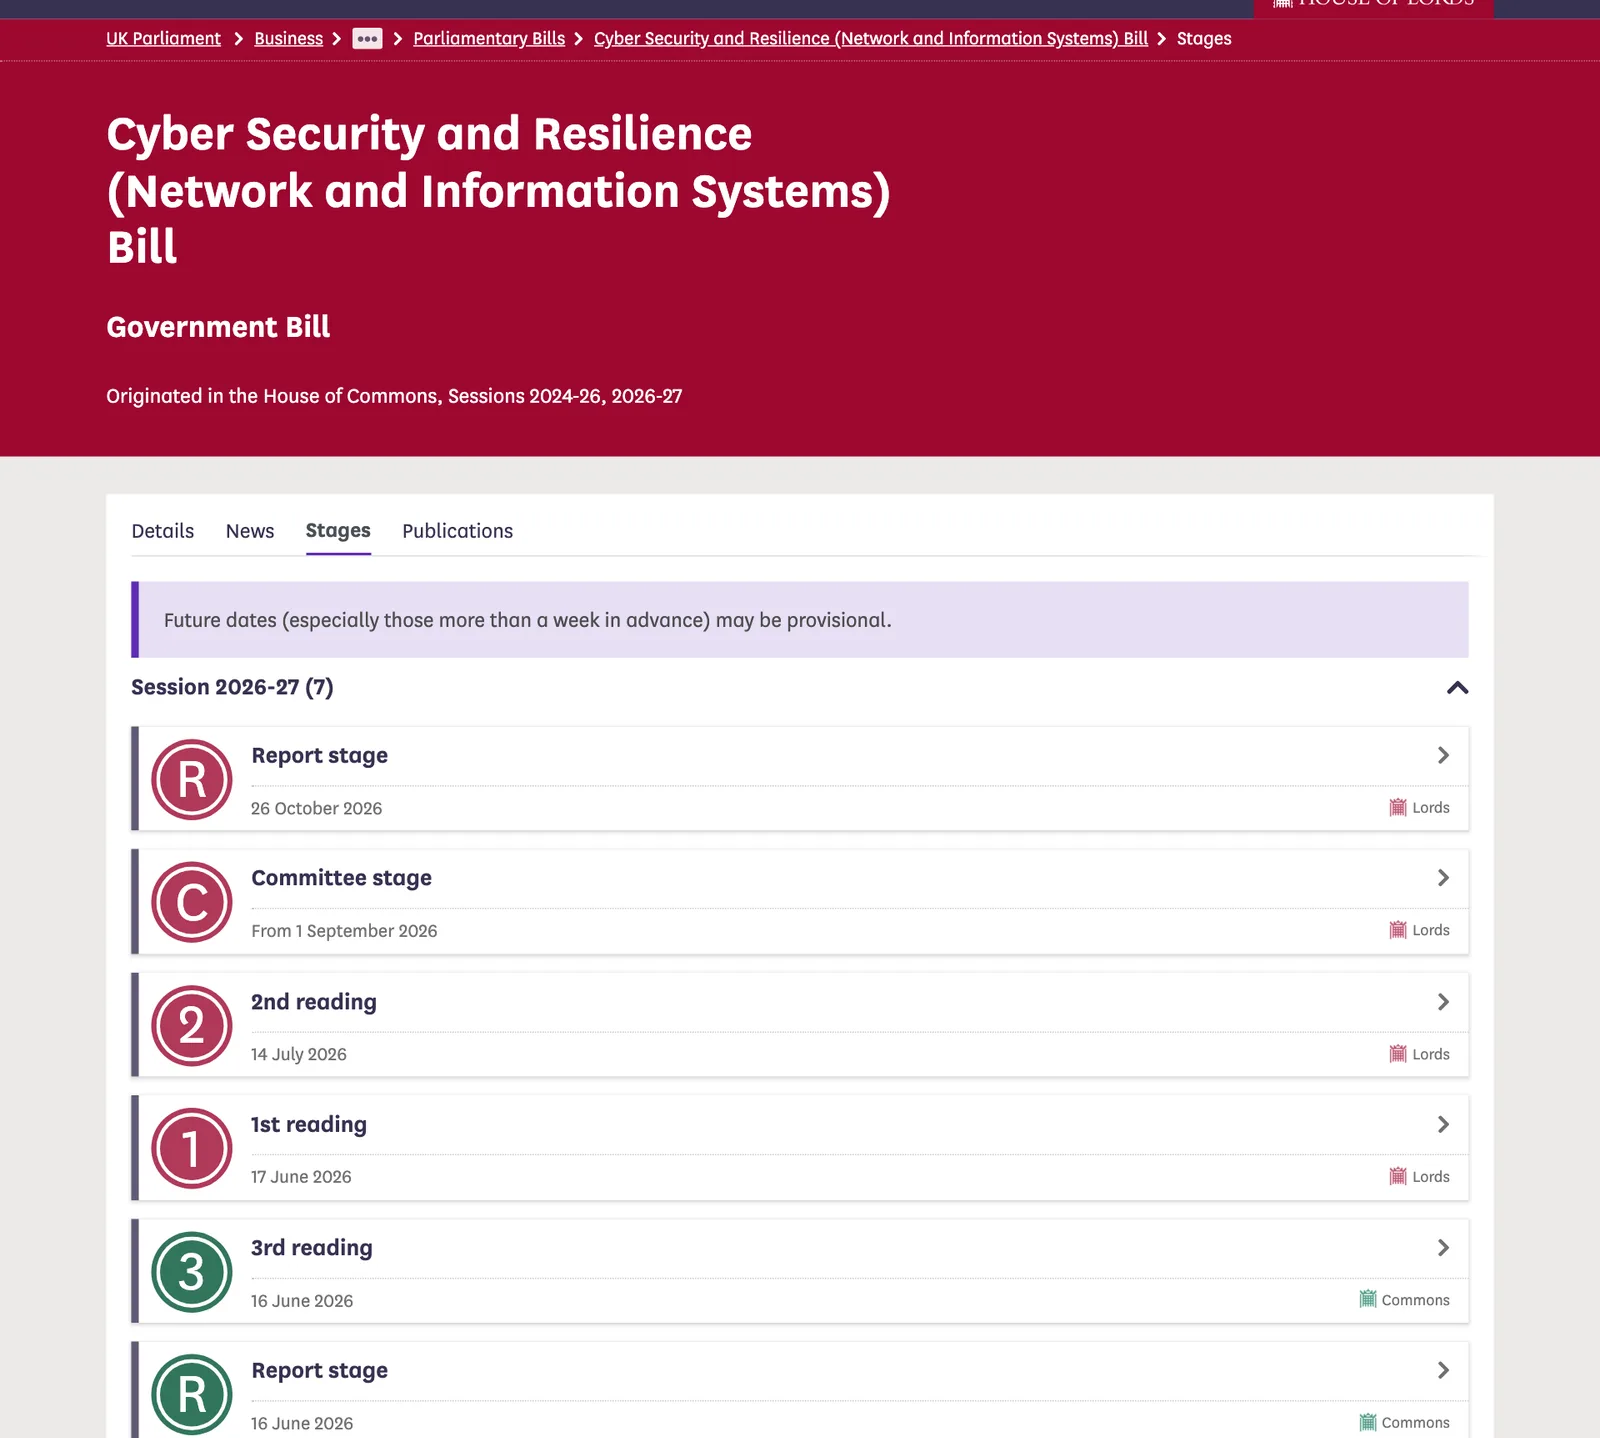Viewport: 1600px width, 1438px height.
Task: Switch to the News tab
Action: coord(250,531)
